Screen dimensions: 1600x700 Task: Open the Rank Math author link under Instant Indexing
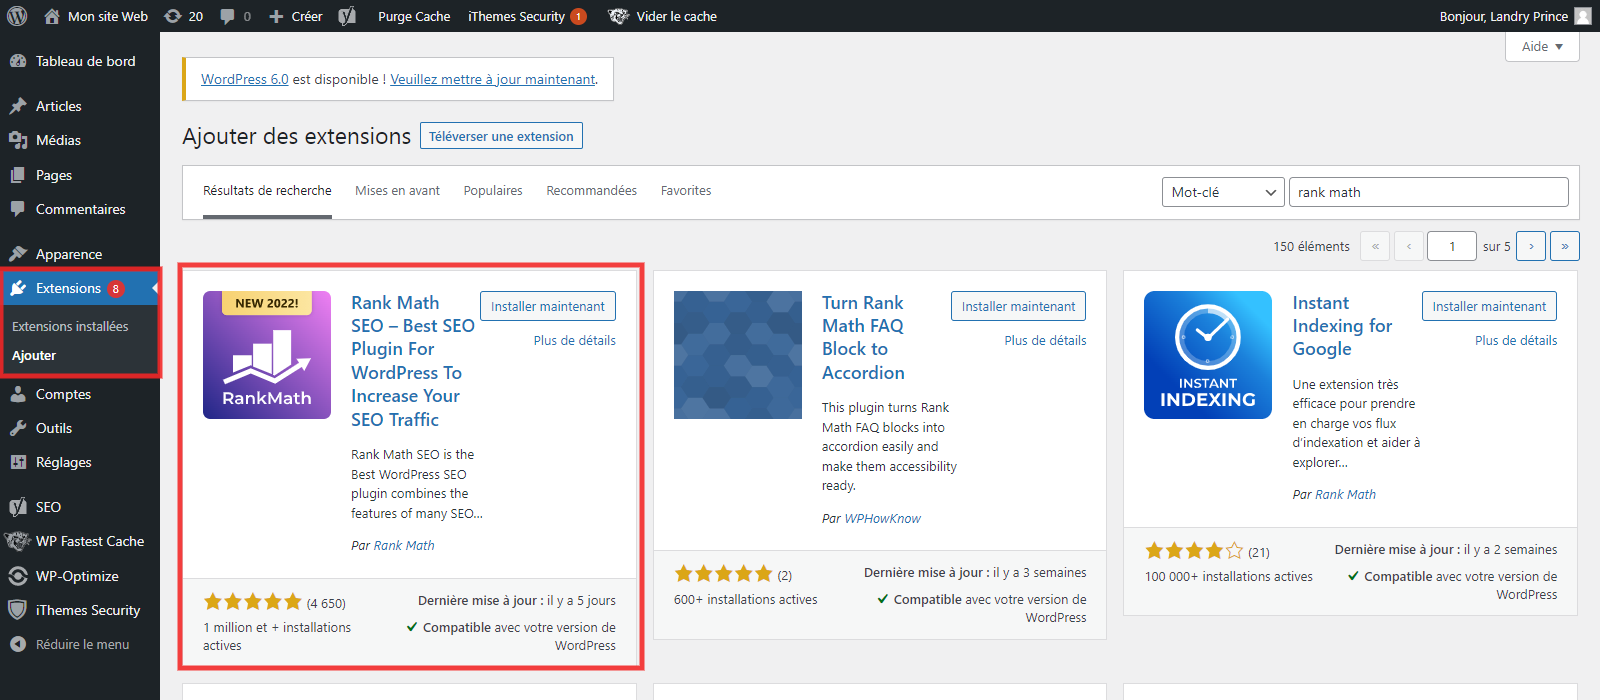coord(1345,494)
